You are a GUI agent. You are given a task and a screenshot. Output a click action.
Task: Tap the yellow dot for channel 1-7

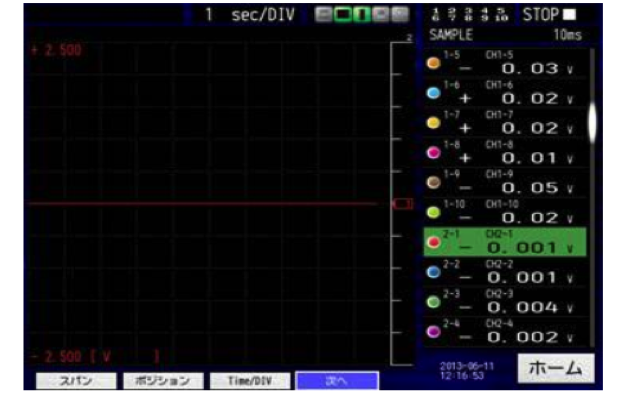click(x=434, y=123)
